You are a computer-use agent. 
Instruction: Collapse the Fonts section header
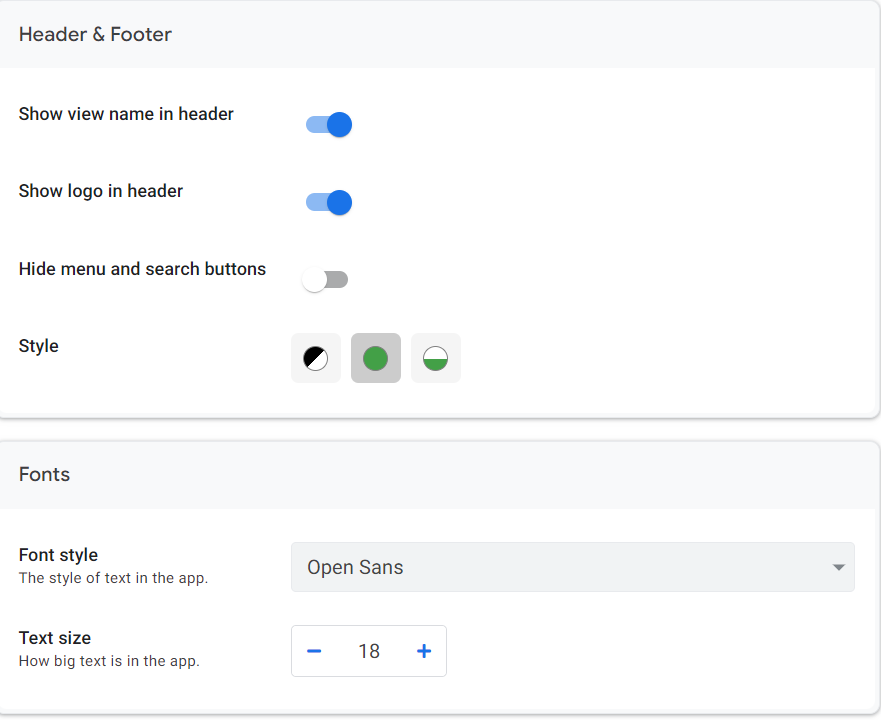tap(44, 474)
